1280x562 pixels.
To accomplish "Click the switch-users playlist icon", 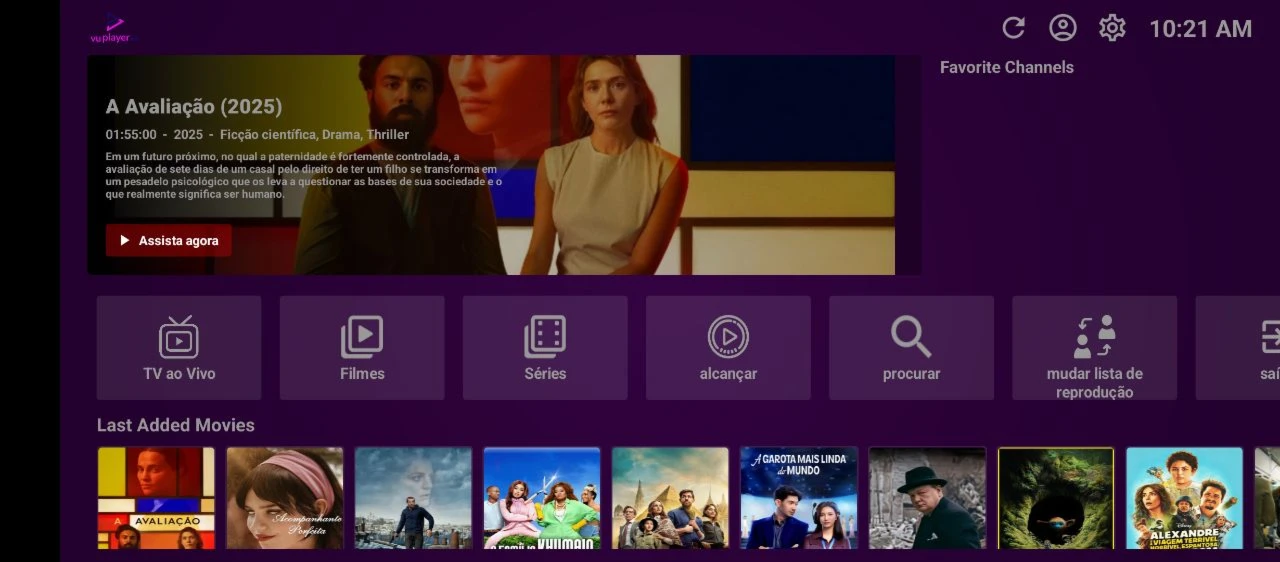I will [x=1094, y=337].
